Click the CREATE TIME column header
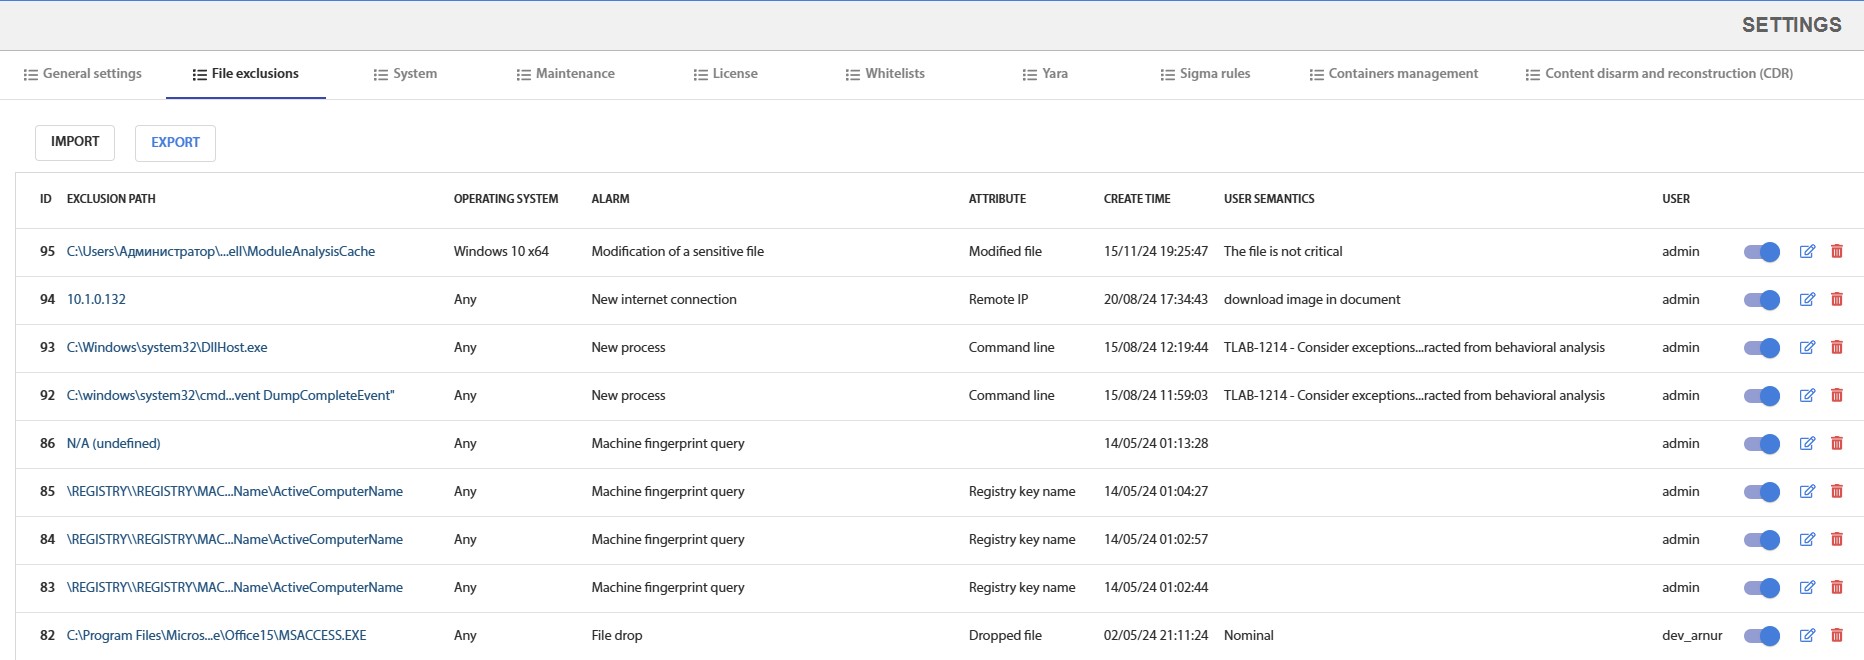 pos(1137,199)
